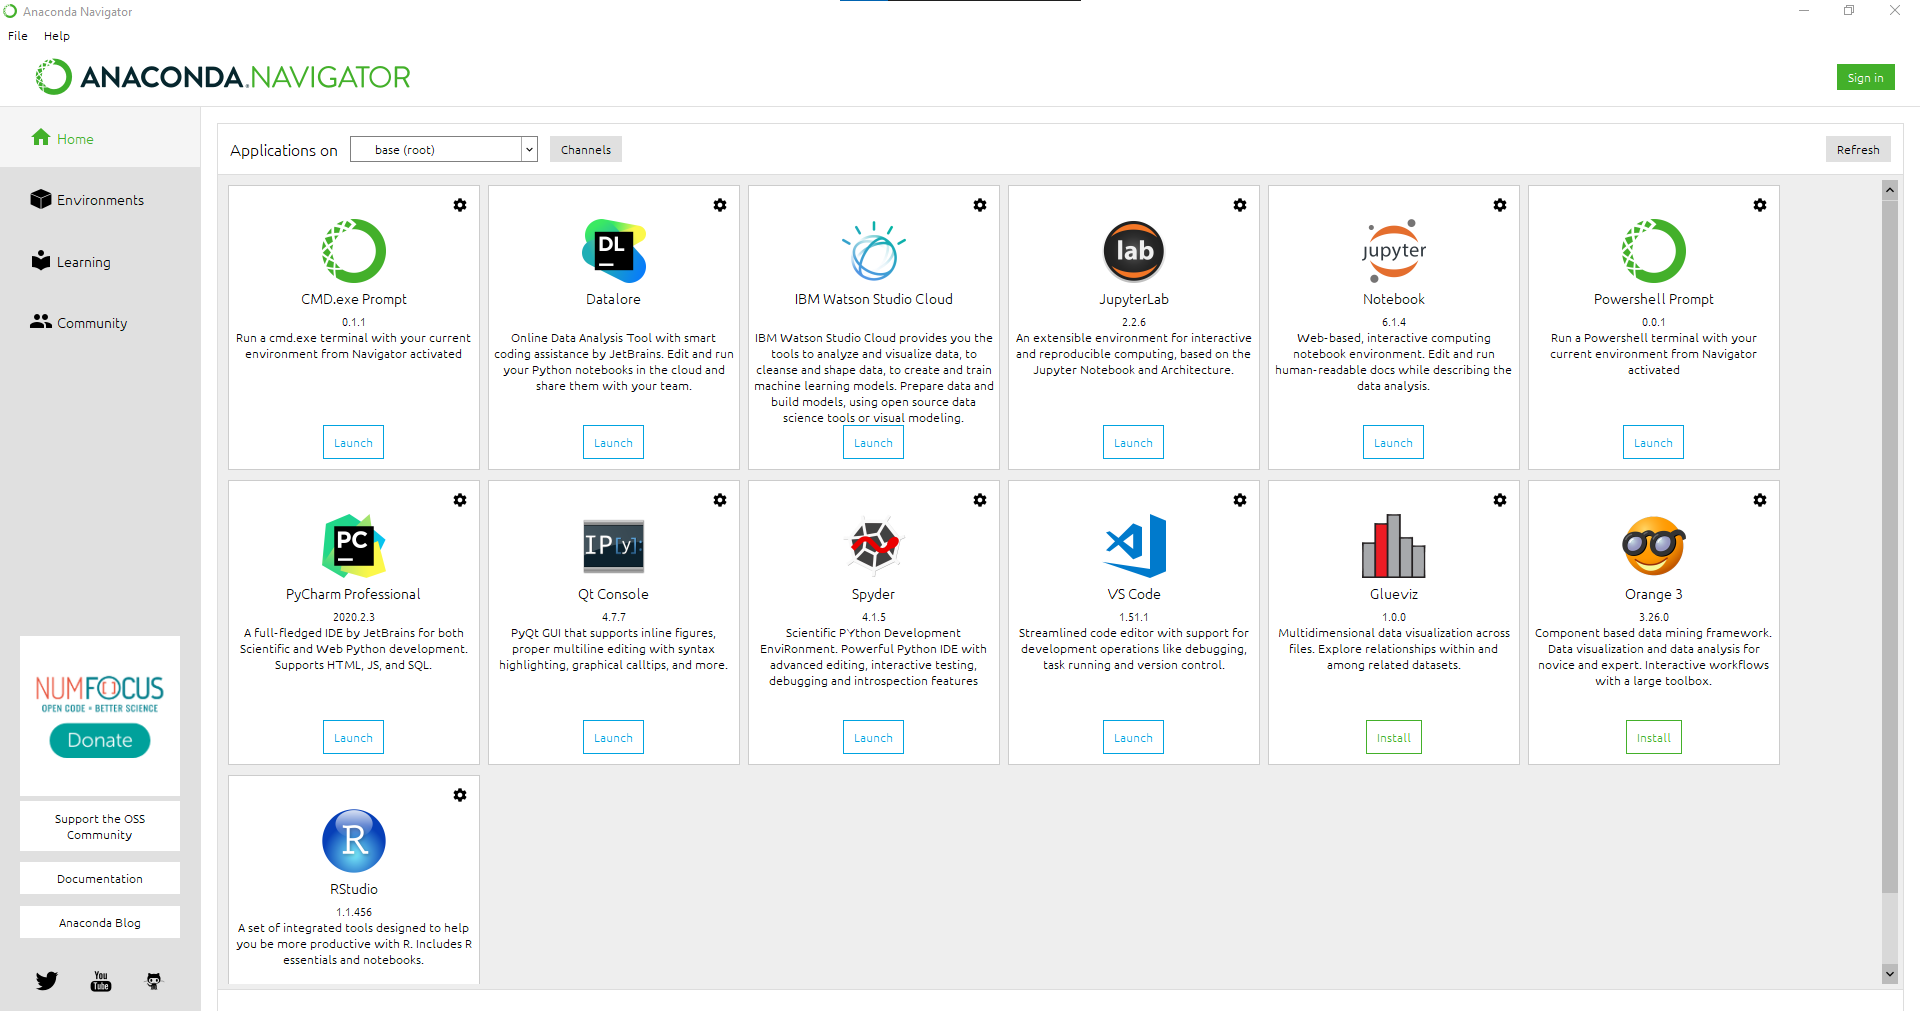Open Glueviz gear options
Viewport: 1920px width, 1011px height.
pos(1500,500)
